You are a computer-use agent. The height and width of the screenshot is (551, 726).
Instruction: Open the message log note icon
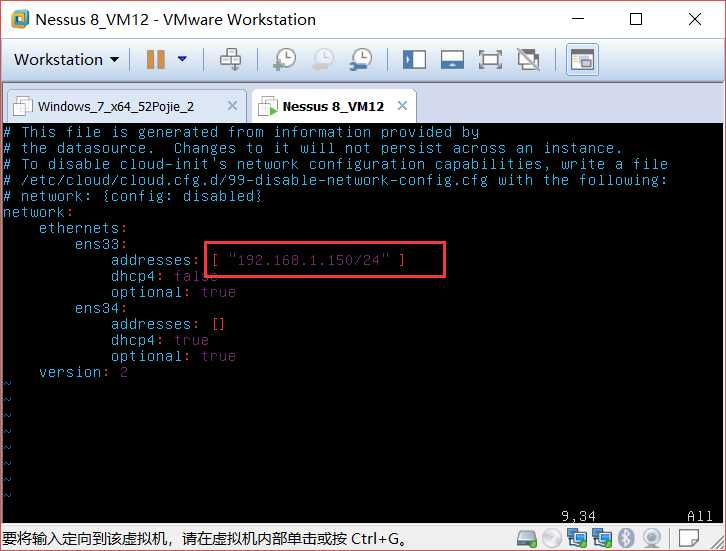point(688,538)
